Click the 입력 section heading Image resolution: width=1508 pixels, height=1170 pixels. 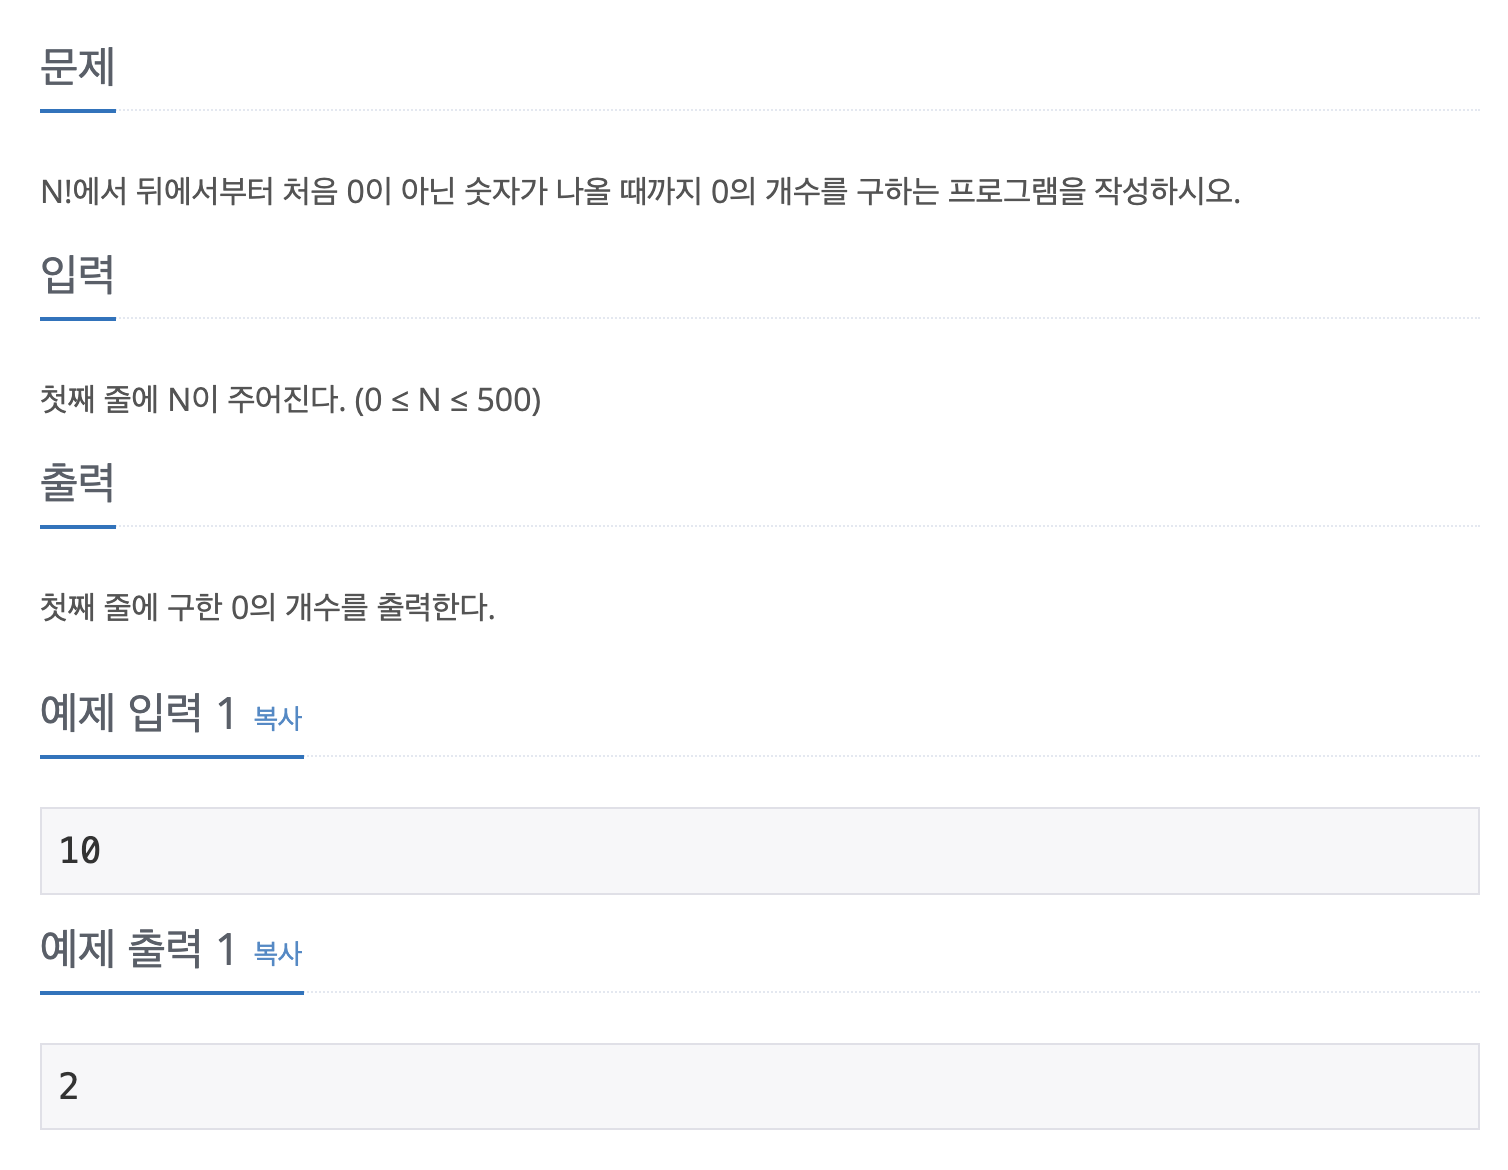78,274
